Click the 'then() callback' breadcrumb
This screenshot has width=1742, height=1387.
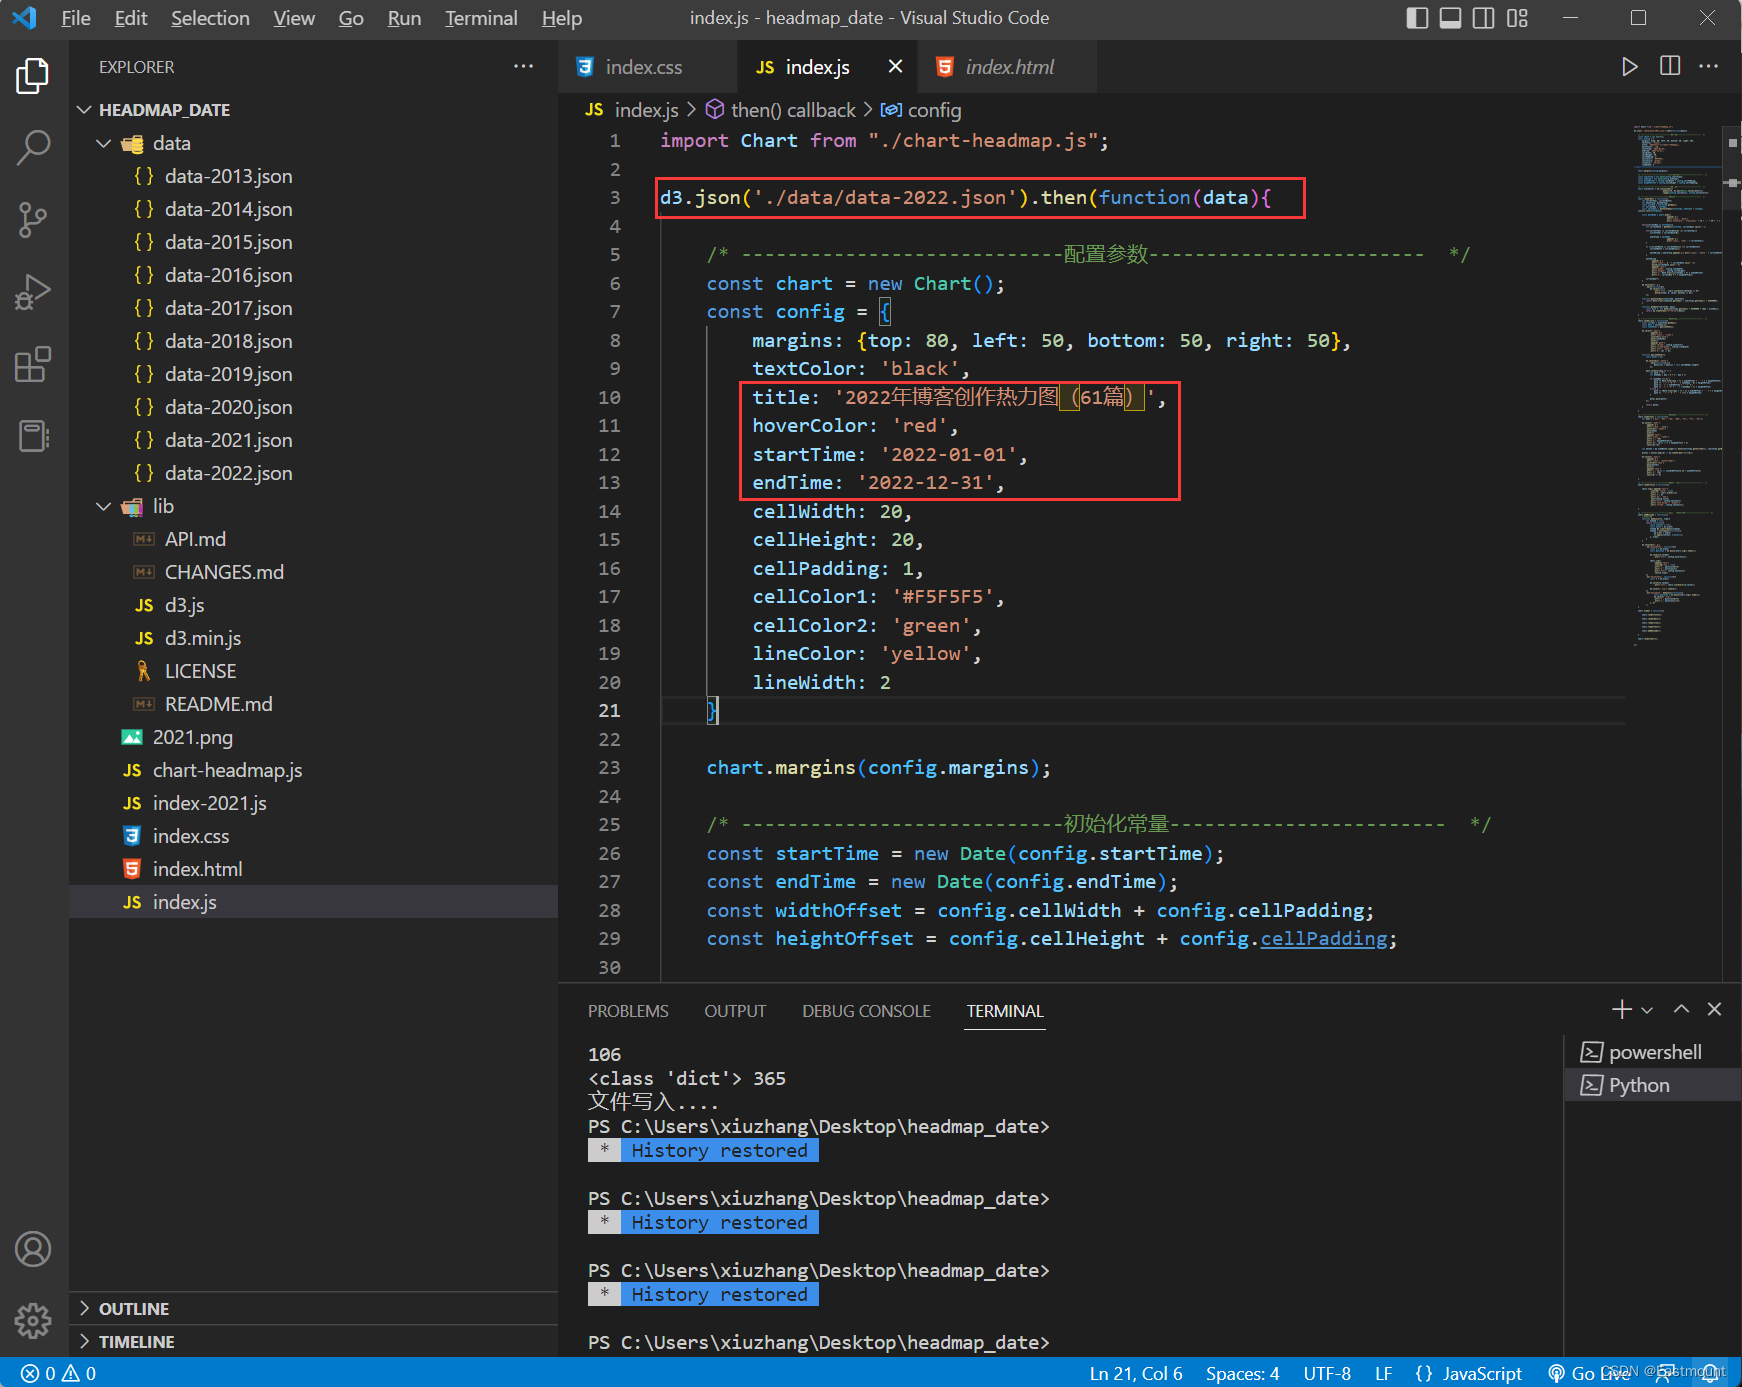pos(781,110)
